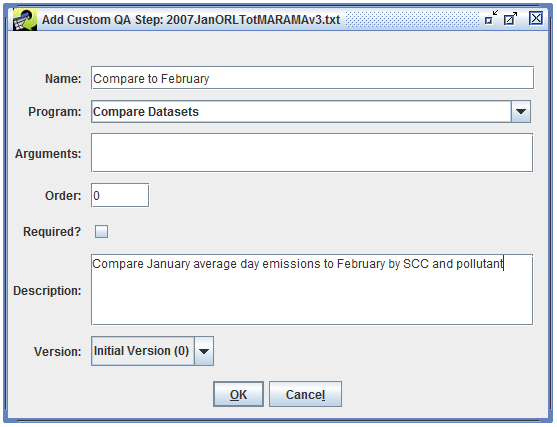Click into the Arguments text area
The width and height of the screenshot is (557, 427).
coord(312,153)
